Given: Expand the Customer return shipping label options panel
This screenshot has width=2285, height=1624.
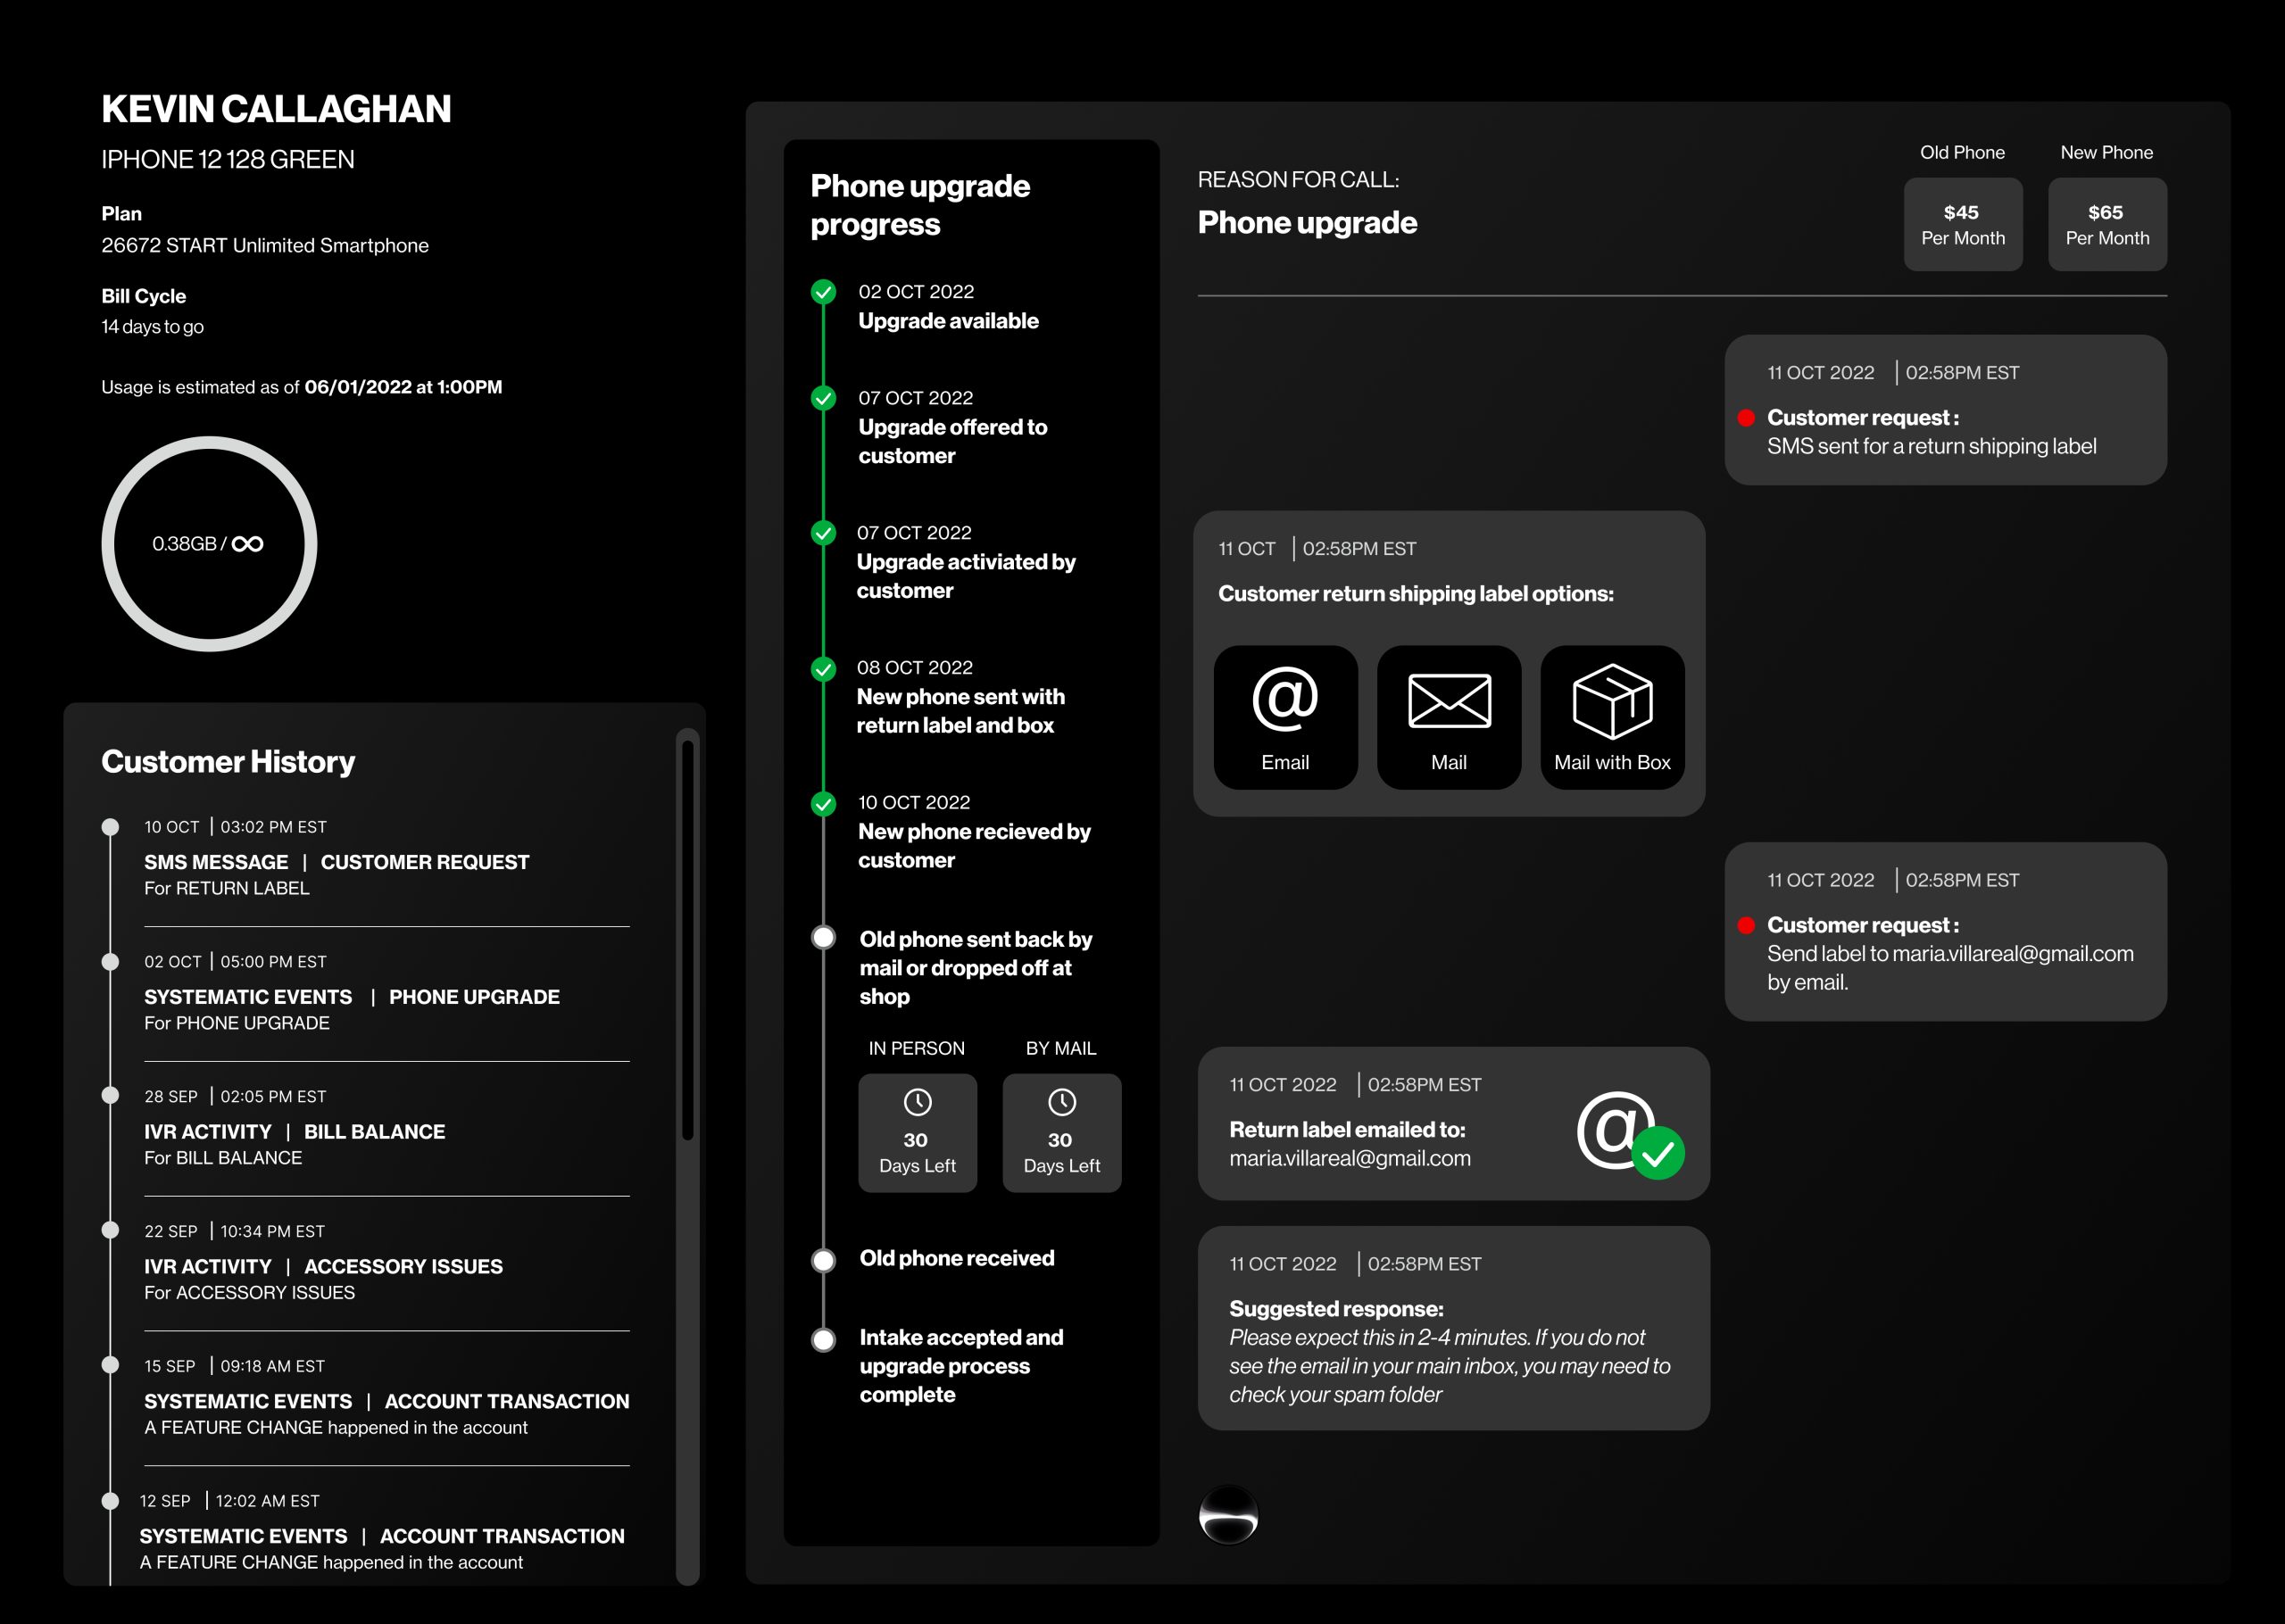Looking at the screenshot, I should coord(1450,660).
